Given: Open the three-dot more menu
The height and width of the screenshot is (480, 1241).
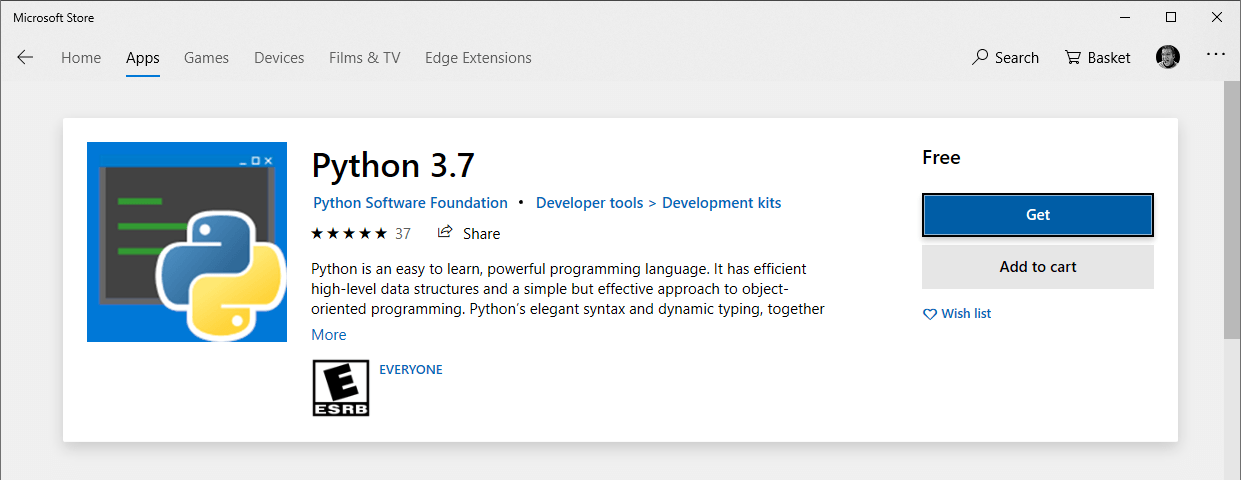Looking at the screenshot, I should (1215, 55).
